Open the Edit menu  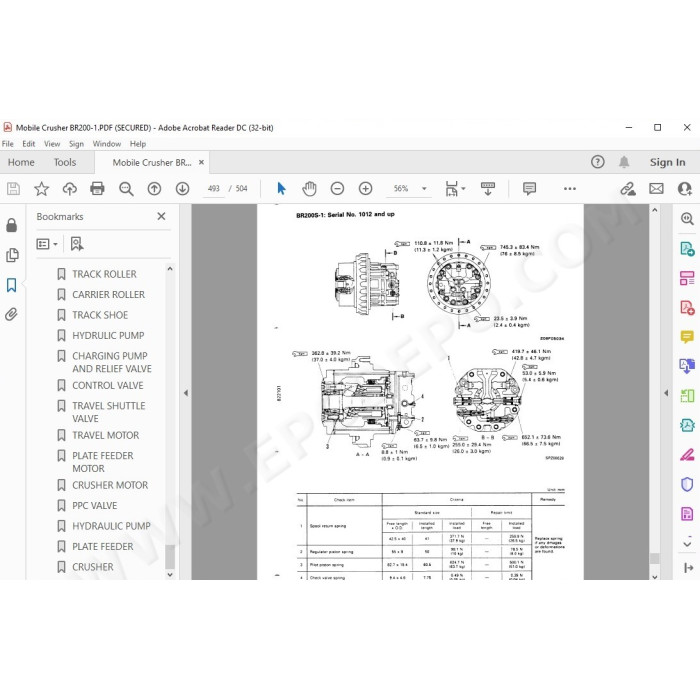point(29,144)
